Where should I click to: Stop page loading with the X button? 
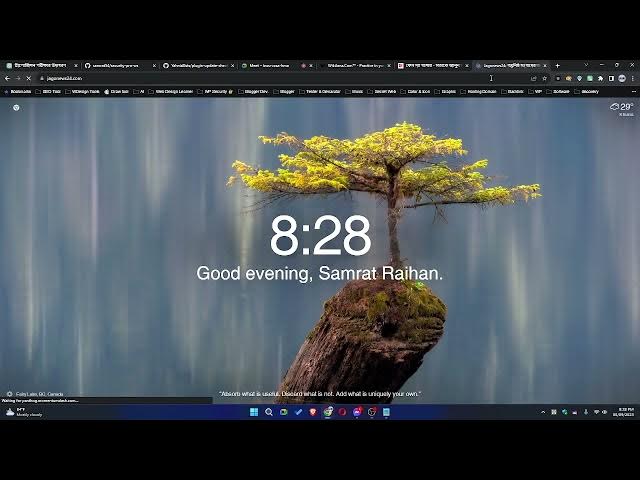[29, 78]
